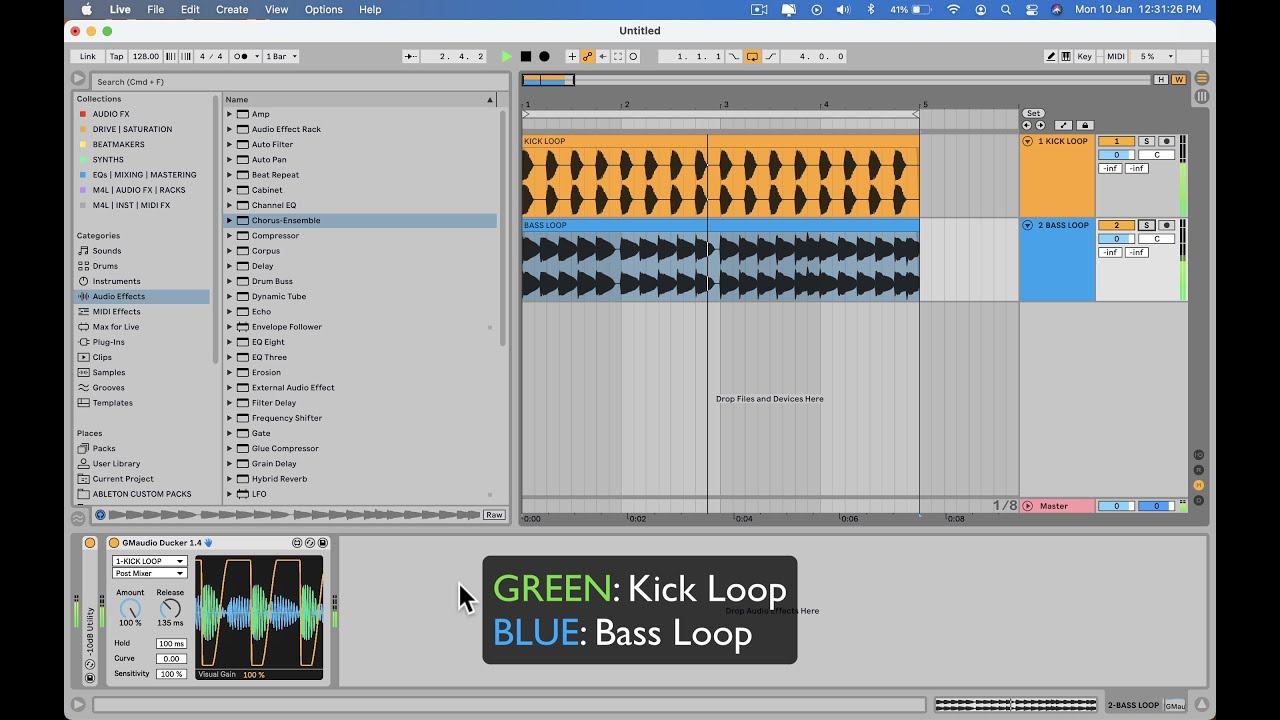Viewport: 1280px width, 720px height.
Task: Toggle Draw Mode pencil icon
Action: click(1051, 57)
